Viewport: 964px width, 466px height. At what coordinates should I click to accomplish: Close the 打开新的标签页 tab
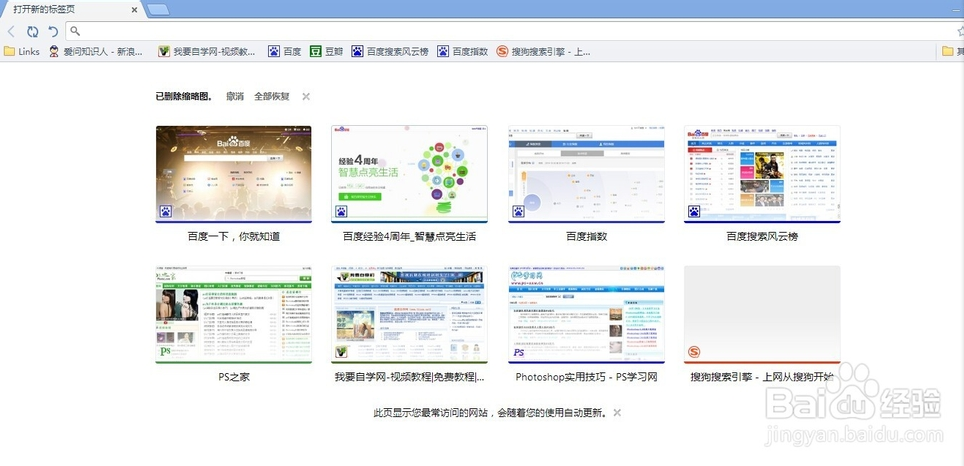click(x=135, y=10)
